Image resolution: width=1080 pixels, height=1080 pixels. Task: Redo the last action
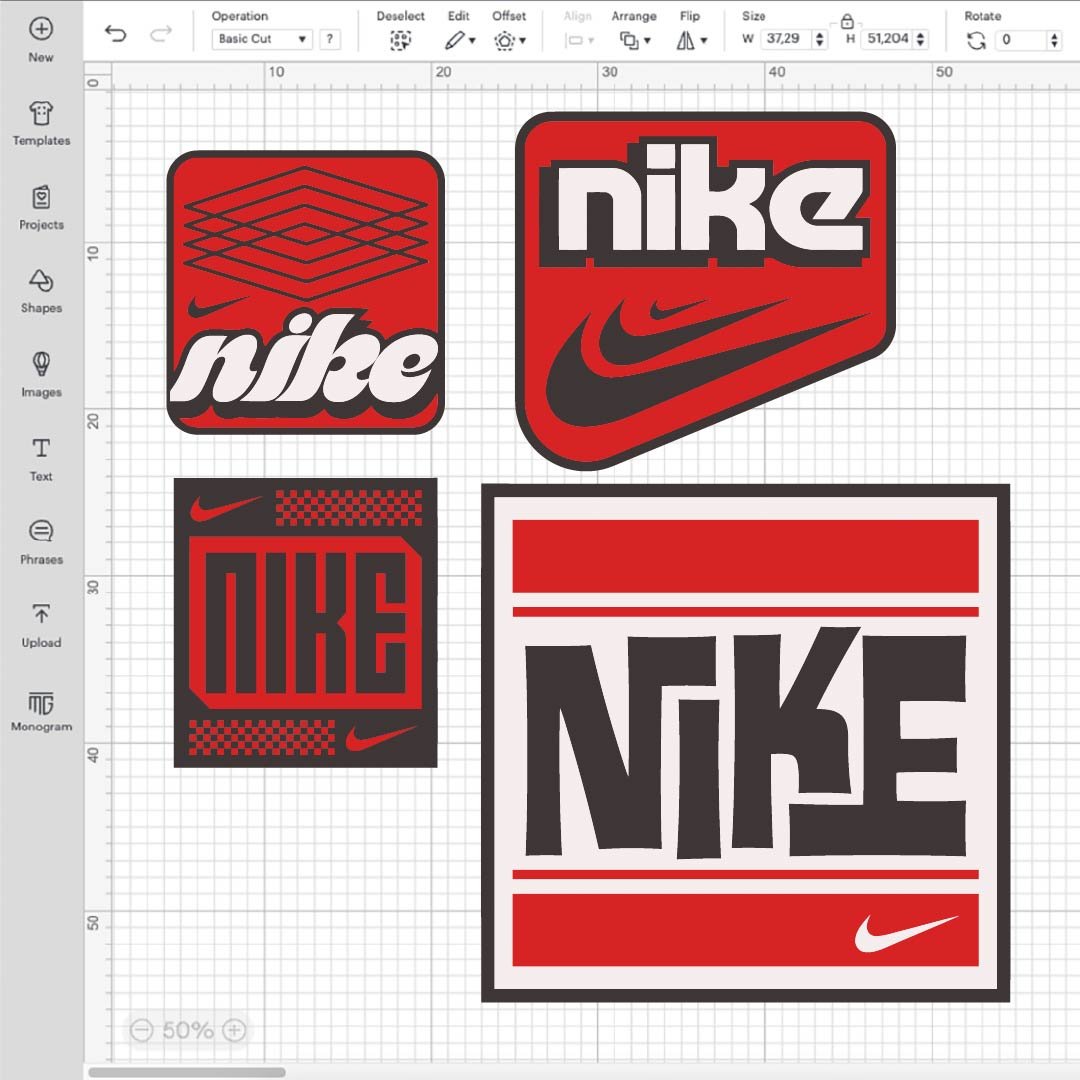160,34
